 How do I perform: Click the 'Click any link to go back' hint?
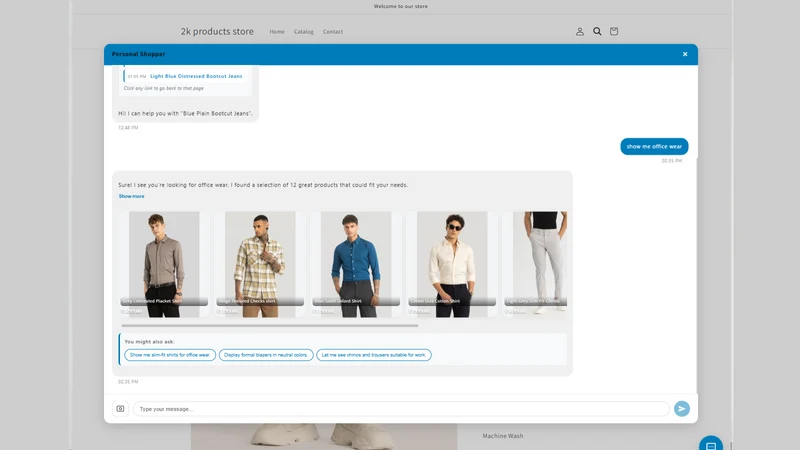[x=163, y=88]
